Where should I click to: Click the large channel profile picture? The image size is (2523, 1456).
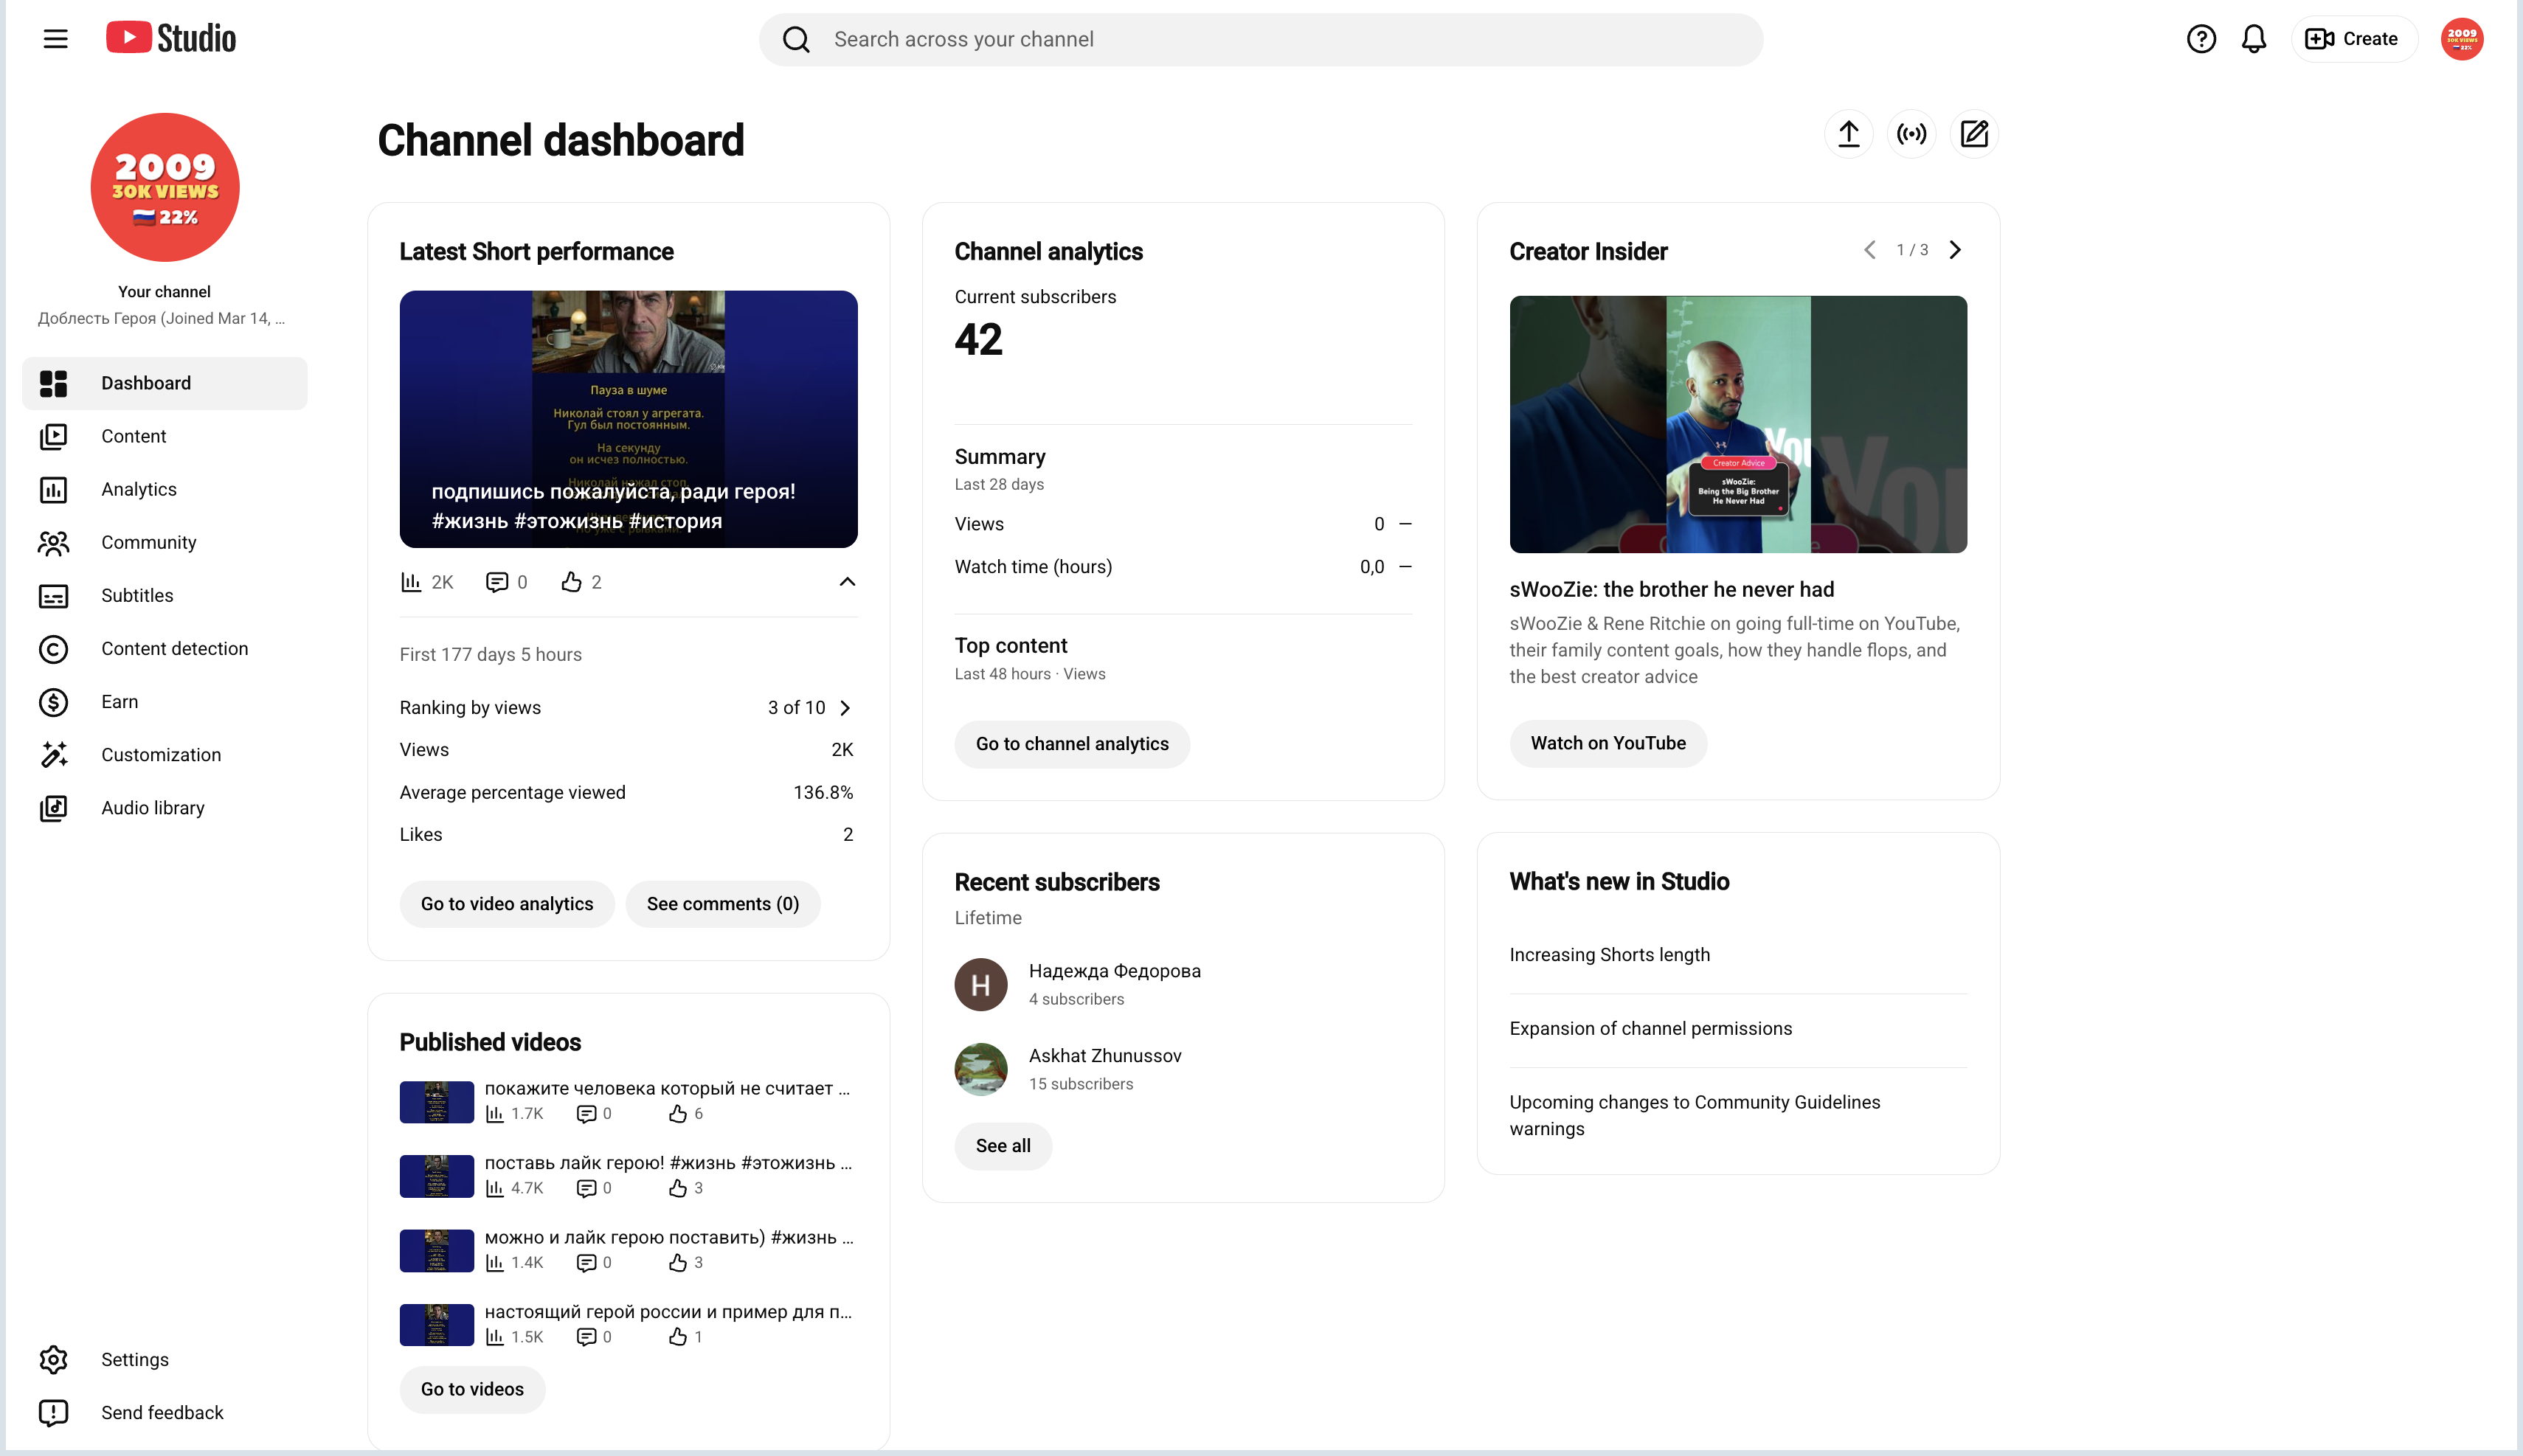pyautogui.click(x=165, y=187)
